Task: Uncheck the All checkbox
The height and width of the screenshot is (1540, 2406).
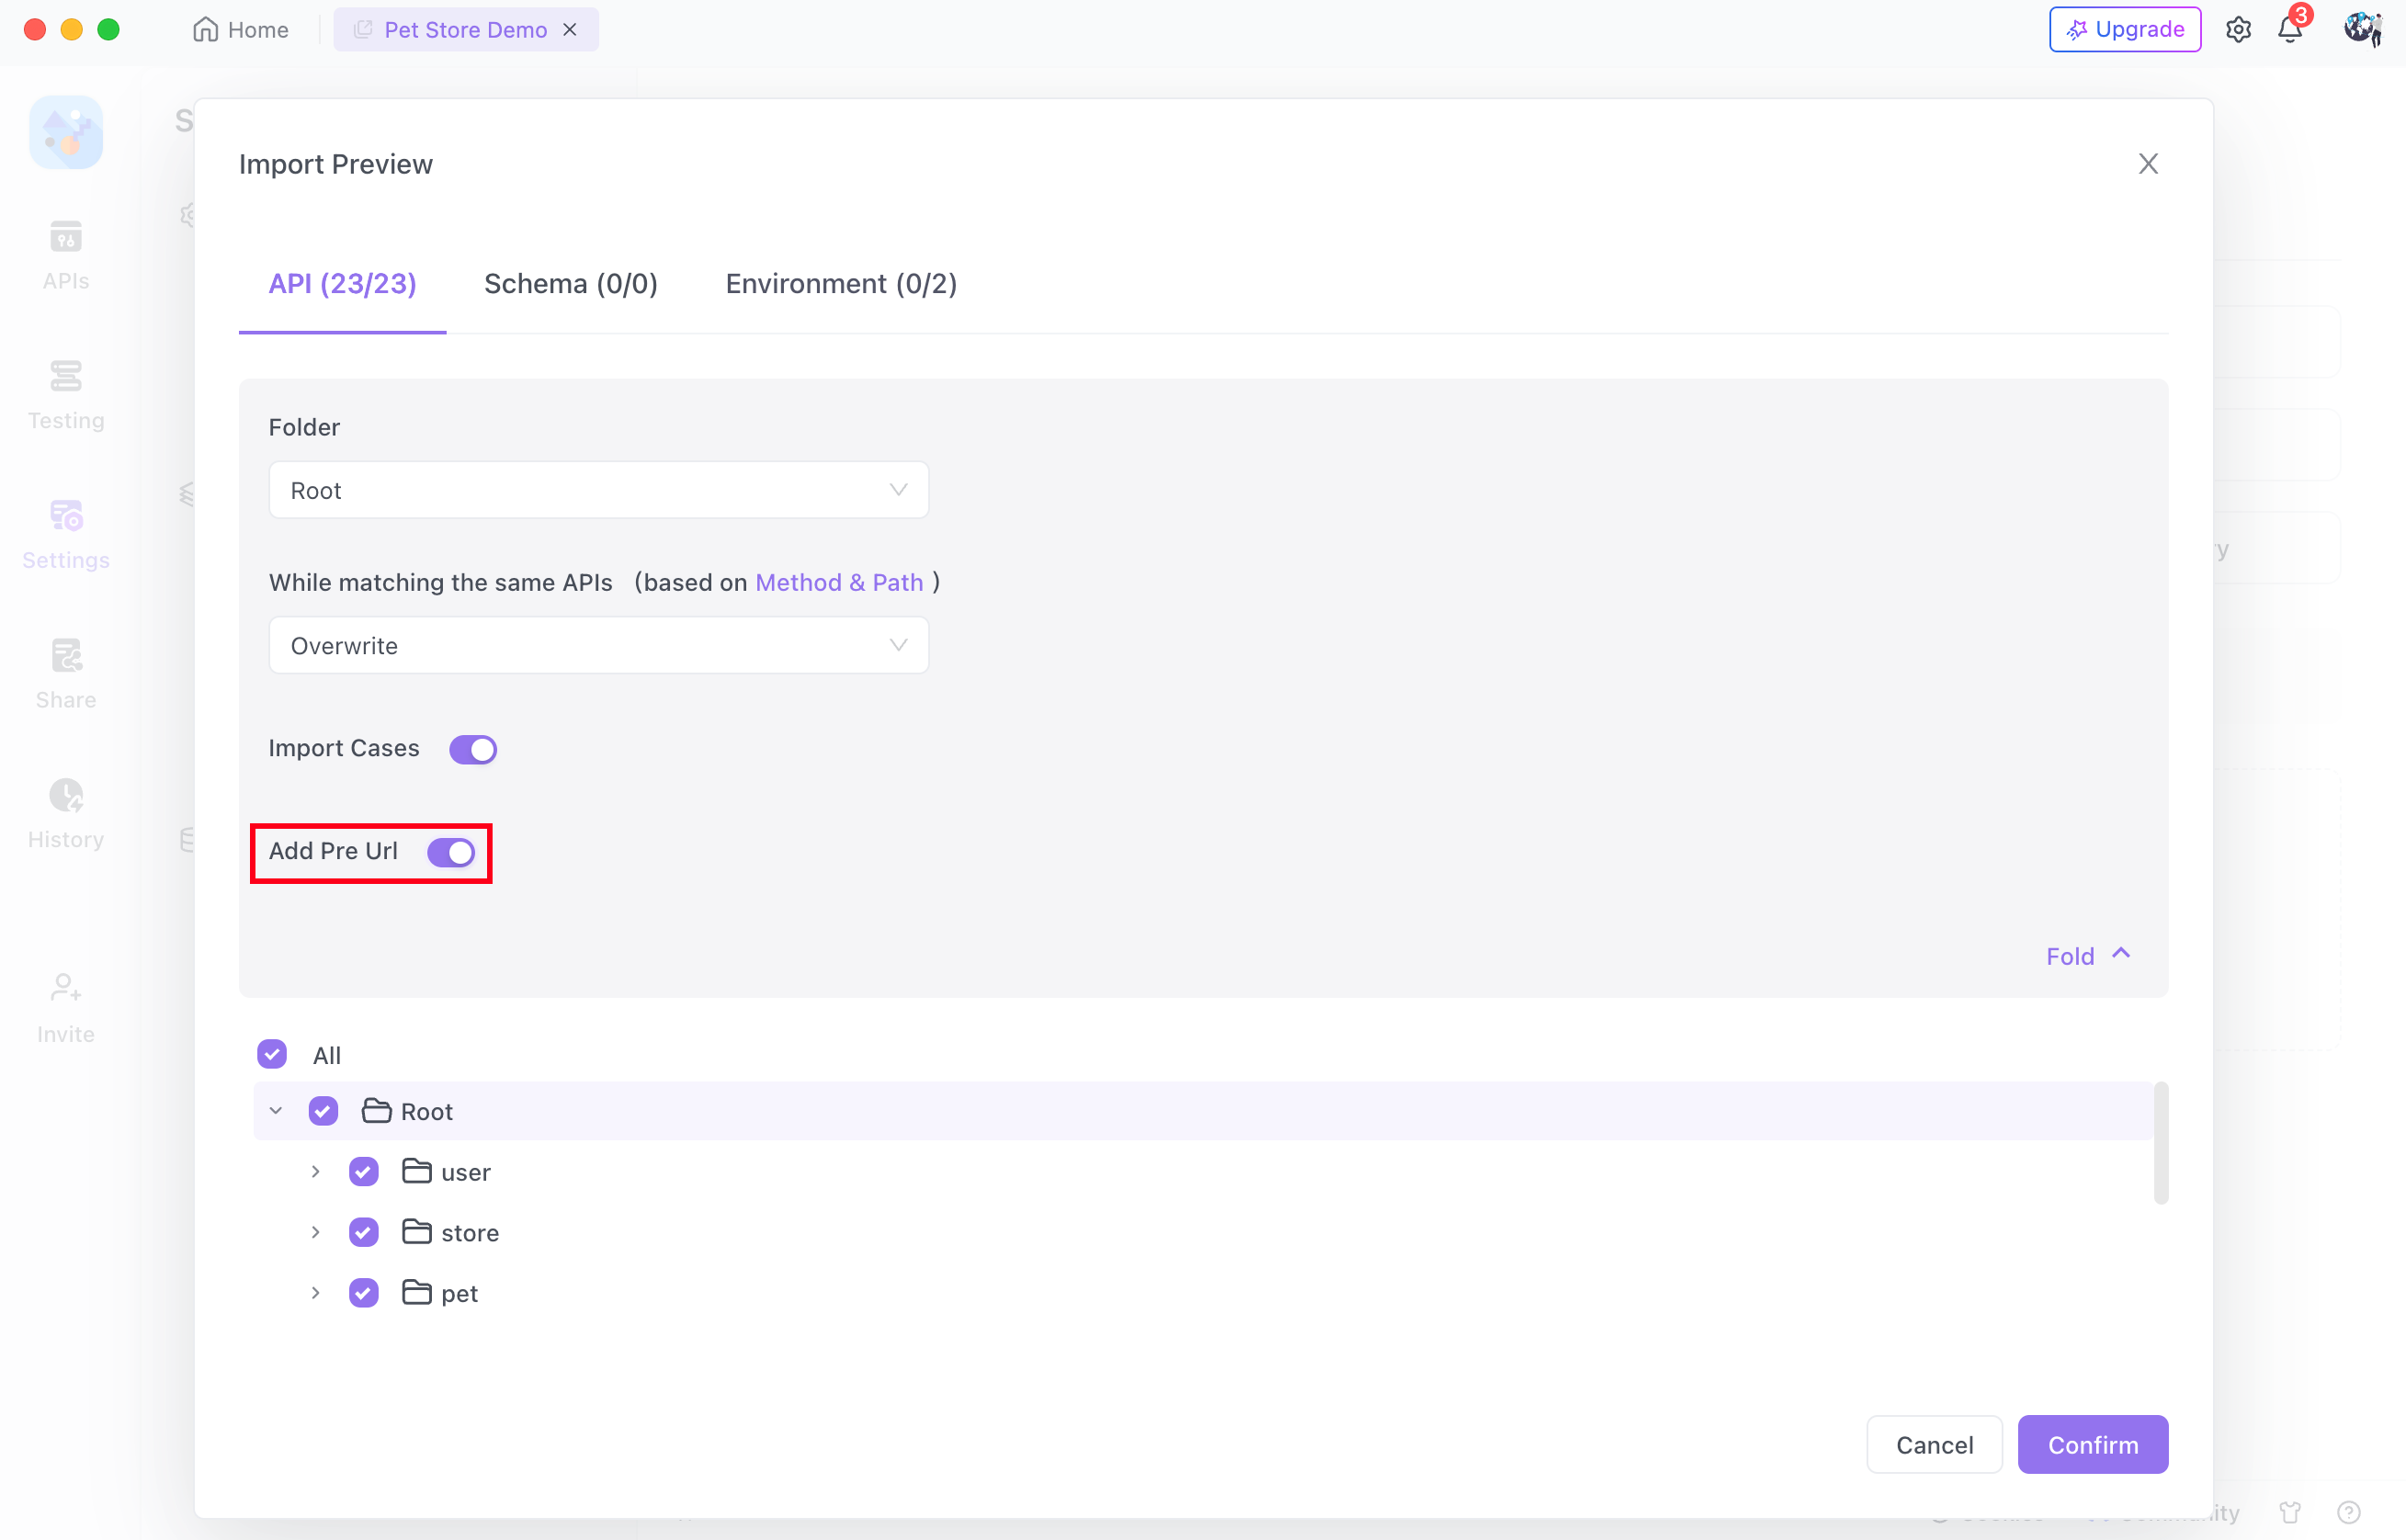Action: tap(272, 1054)
